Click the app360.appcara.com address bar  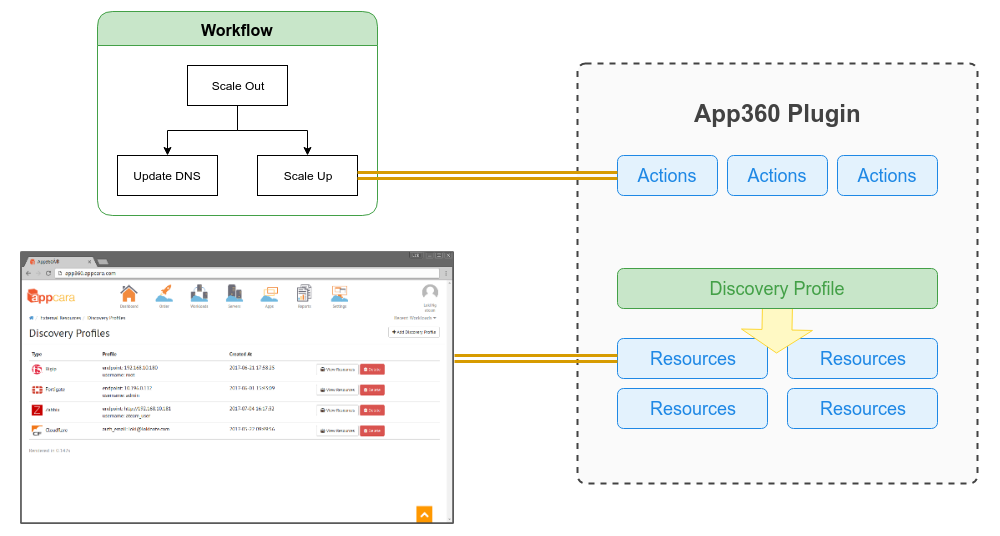tap(249, 273)
